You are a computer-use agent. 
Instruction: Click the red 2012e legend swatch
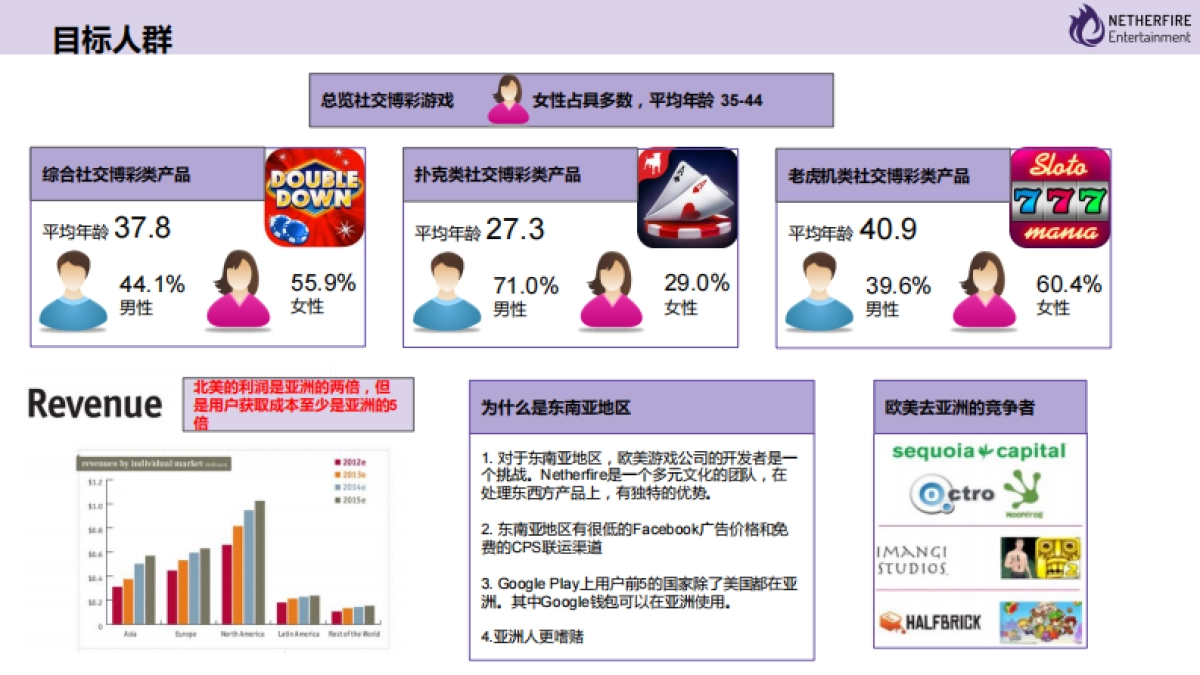click(336, 462)
